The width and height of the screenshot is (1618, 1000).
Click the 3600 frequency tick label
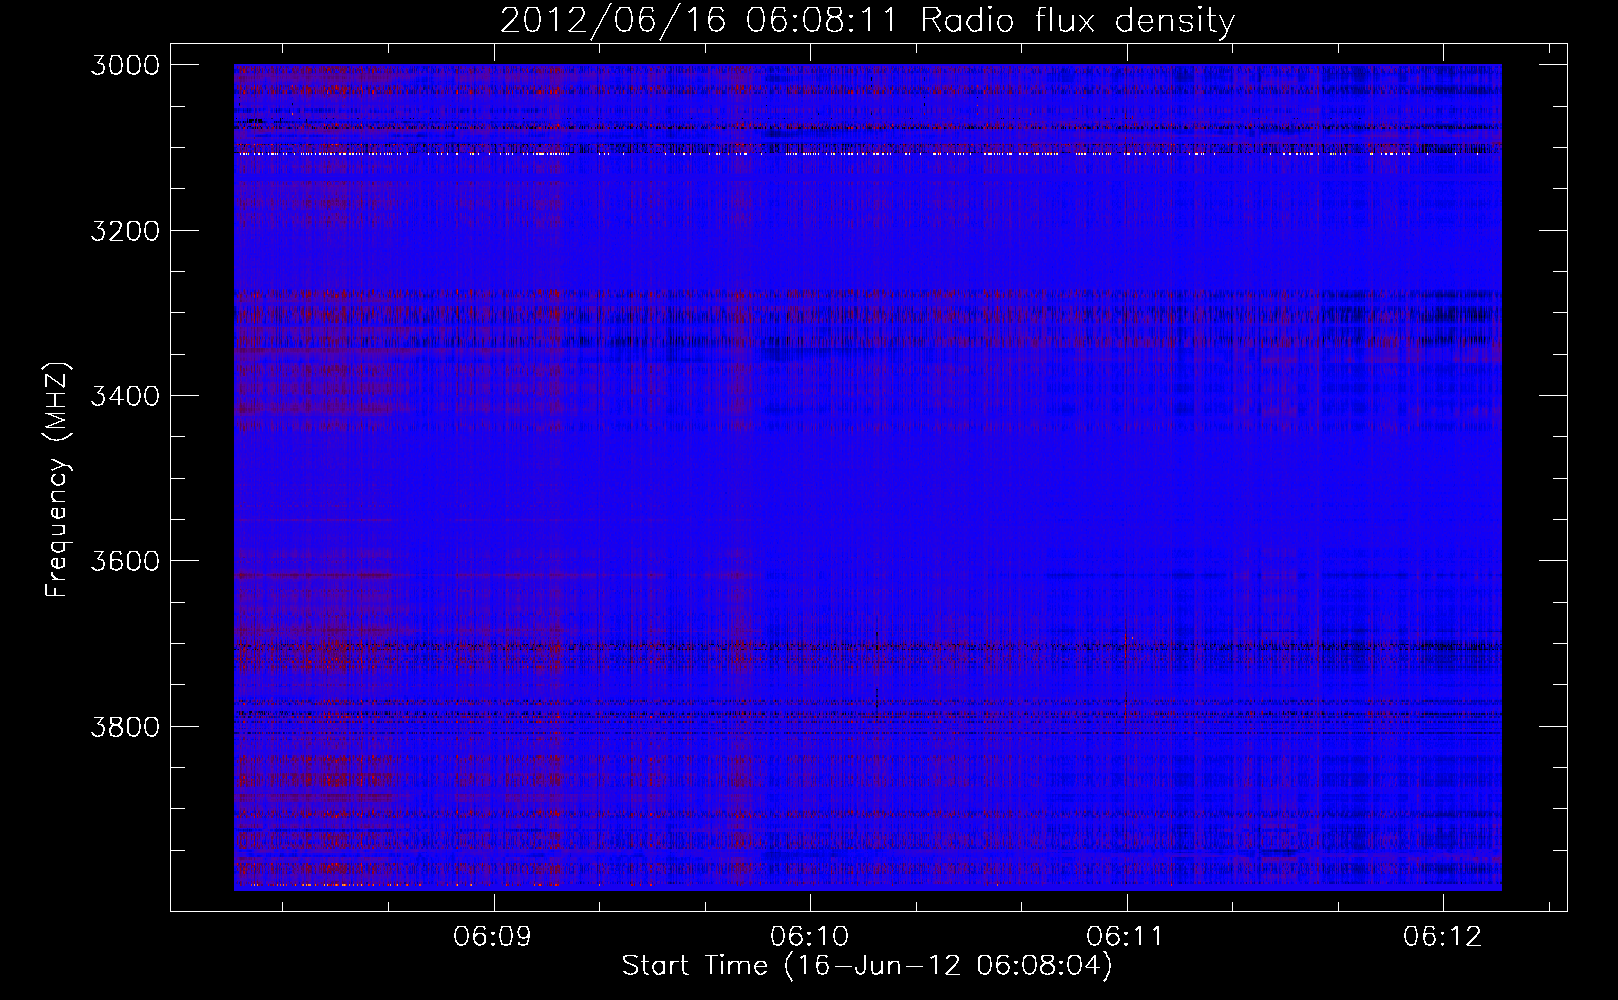pyautogui.click(x=125, y=561)
